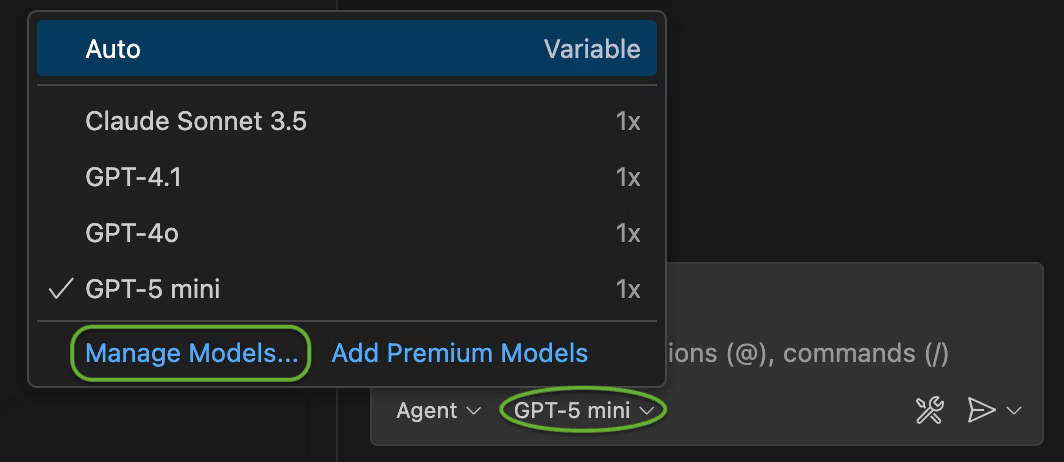This screenshot has height=462, width=1064.
Task: Open the GPT-5 mini model picker
Action: [583, 410]
